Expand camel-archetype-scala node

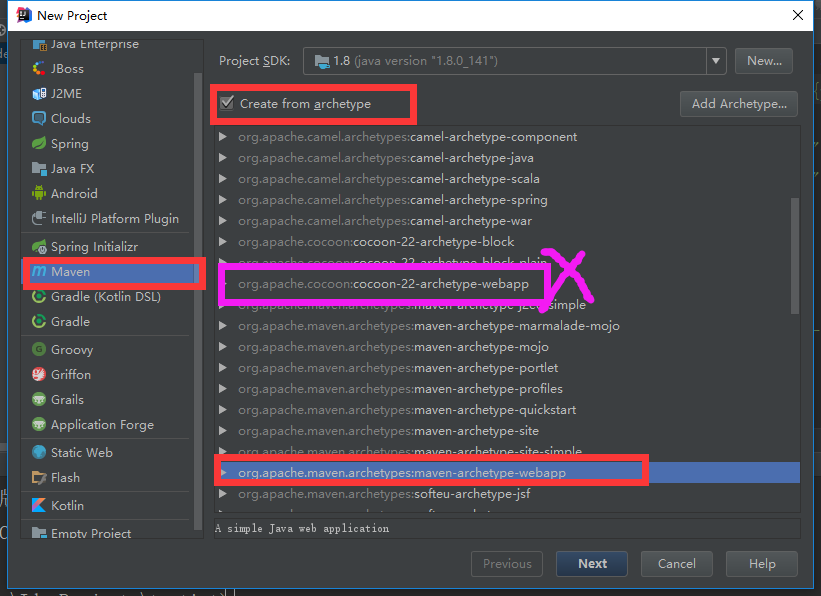[223, 179]
